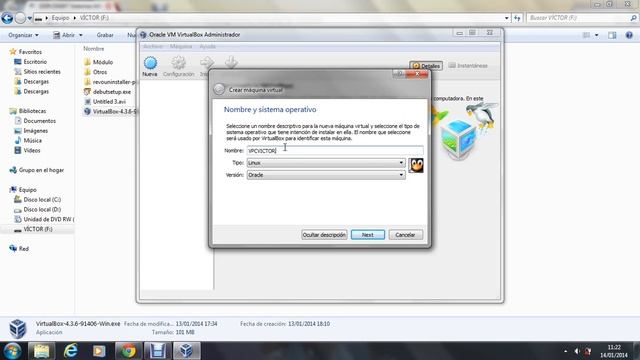Image resolution: width=640 pixels, height=360 pixels.
Task: Click the Explorer help icon
Action: point(629,36)
